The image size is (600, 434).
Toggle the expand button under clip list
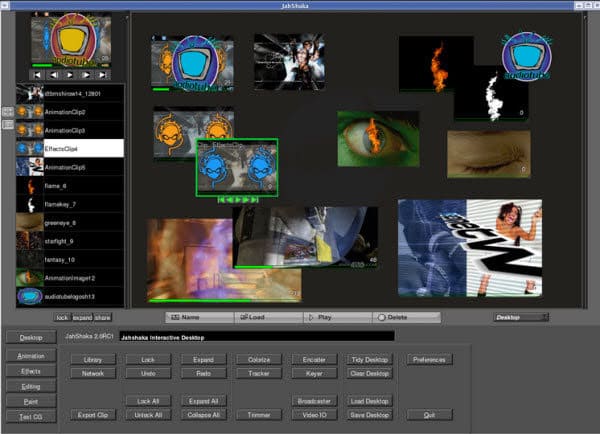(83, 317)
